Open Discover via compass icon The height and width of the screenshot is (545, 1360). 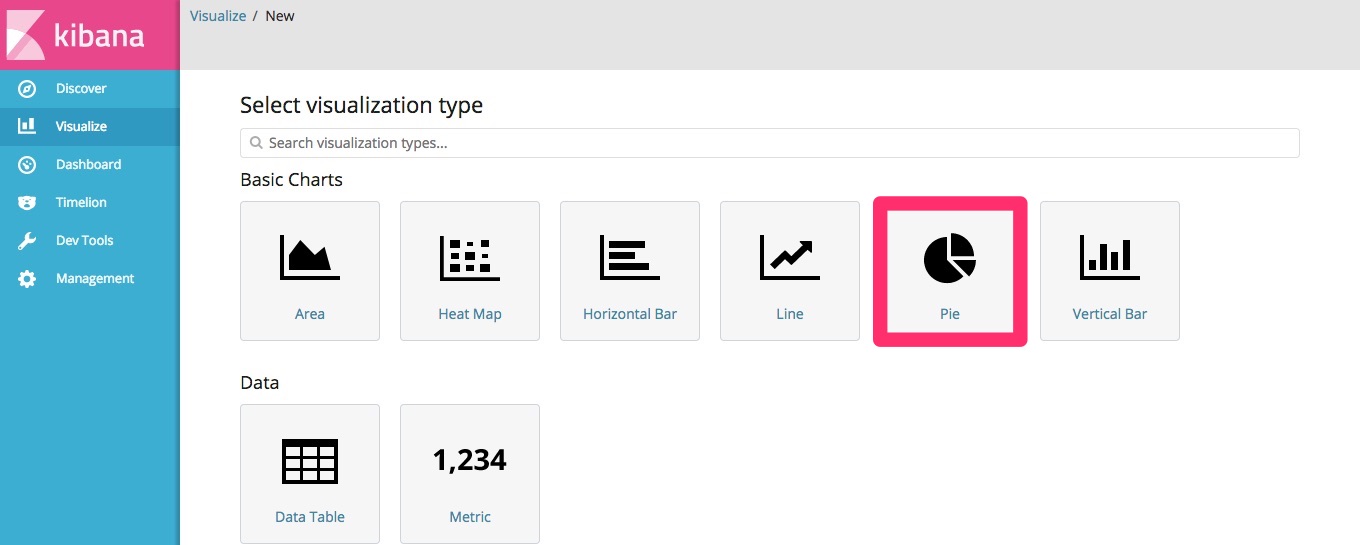click(27, 89)
